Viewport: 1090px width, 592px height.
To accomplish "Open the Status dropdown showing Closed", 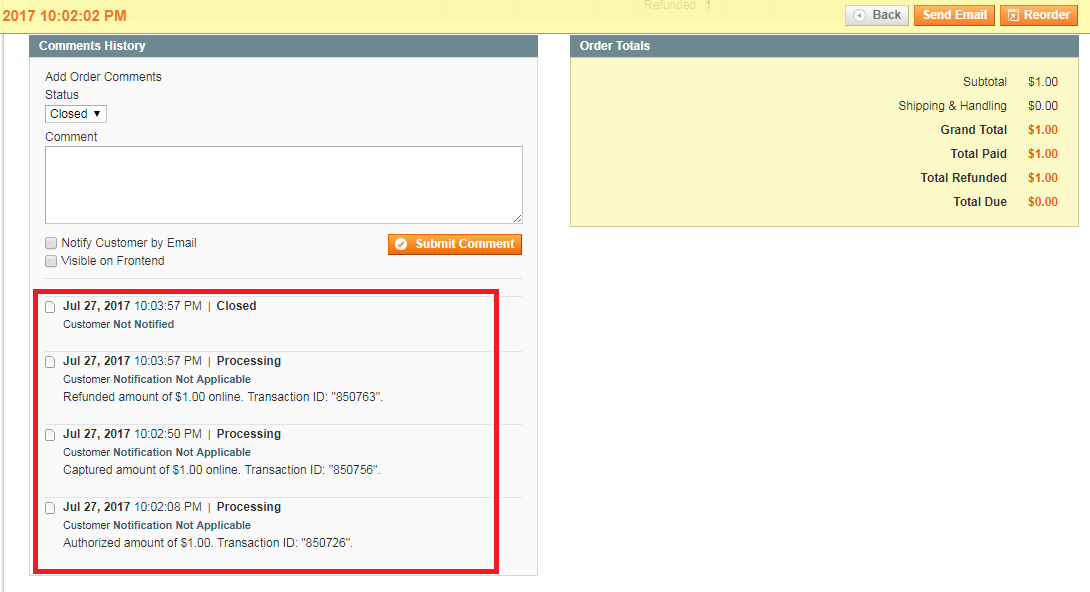I will pyautogui.click(x=76, y=114).
